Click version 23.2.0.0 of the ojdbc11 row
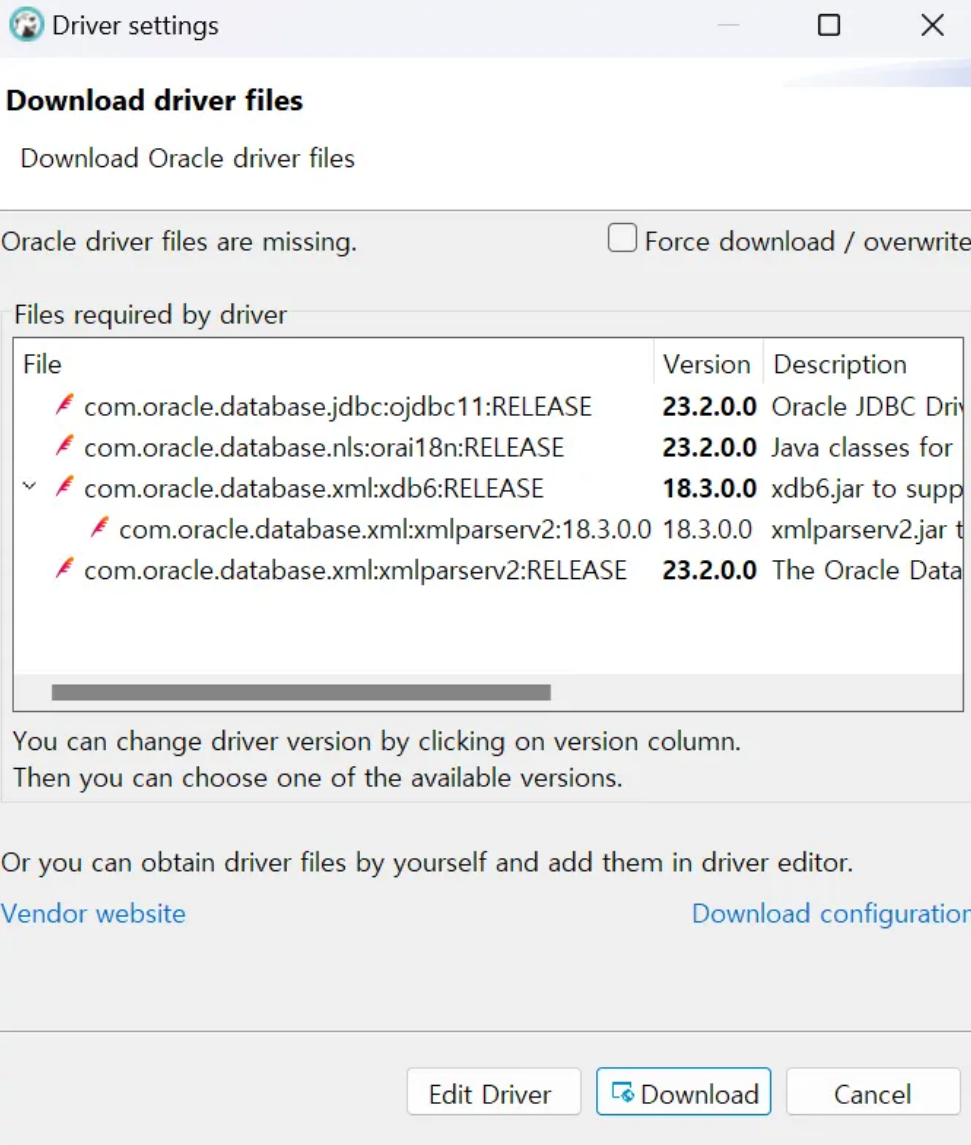This screenshot has width=971, height=1145. tap(709, 407)
